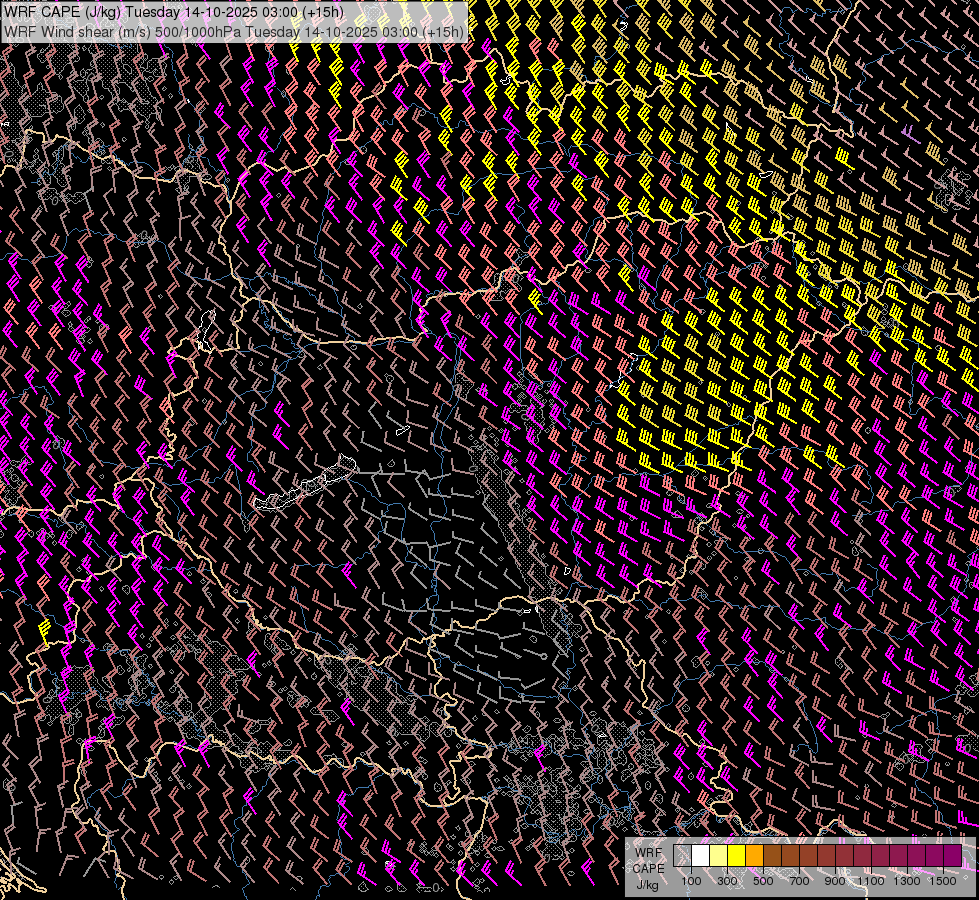Select the 1500 legend scale label
Viewport: 979px width, 900px height.
942,881
